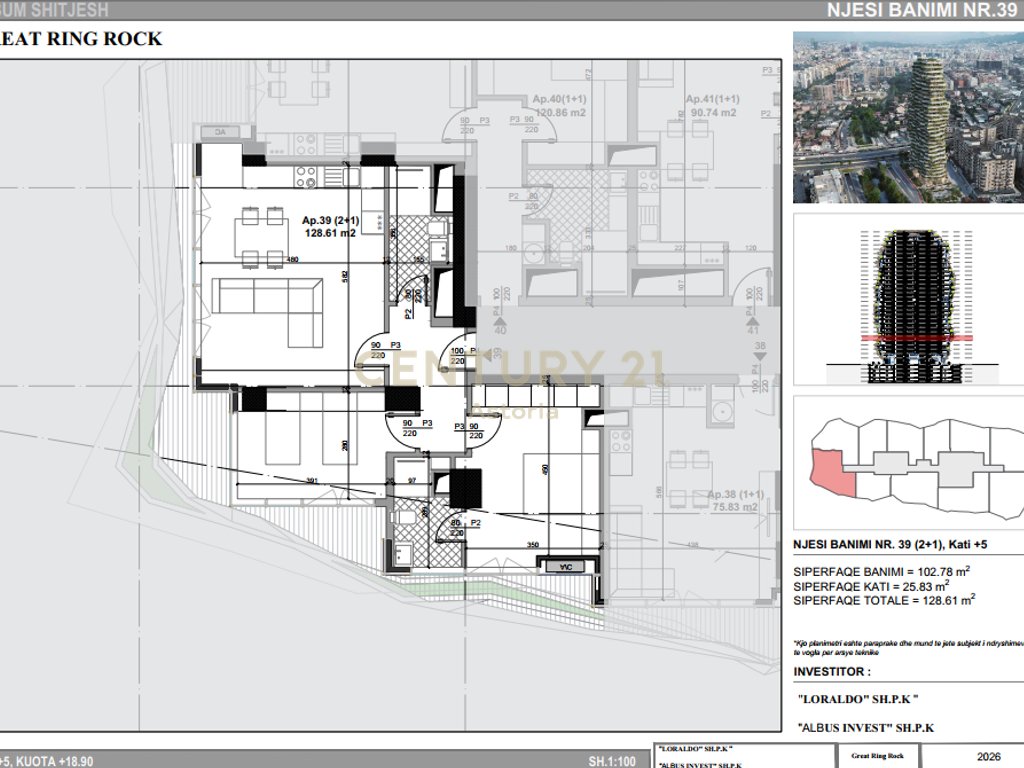
Task: Click the "Ap.41(1+1)" apartment label
Action: [712, 99]
